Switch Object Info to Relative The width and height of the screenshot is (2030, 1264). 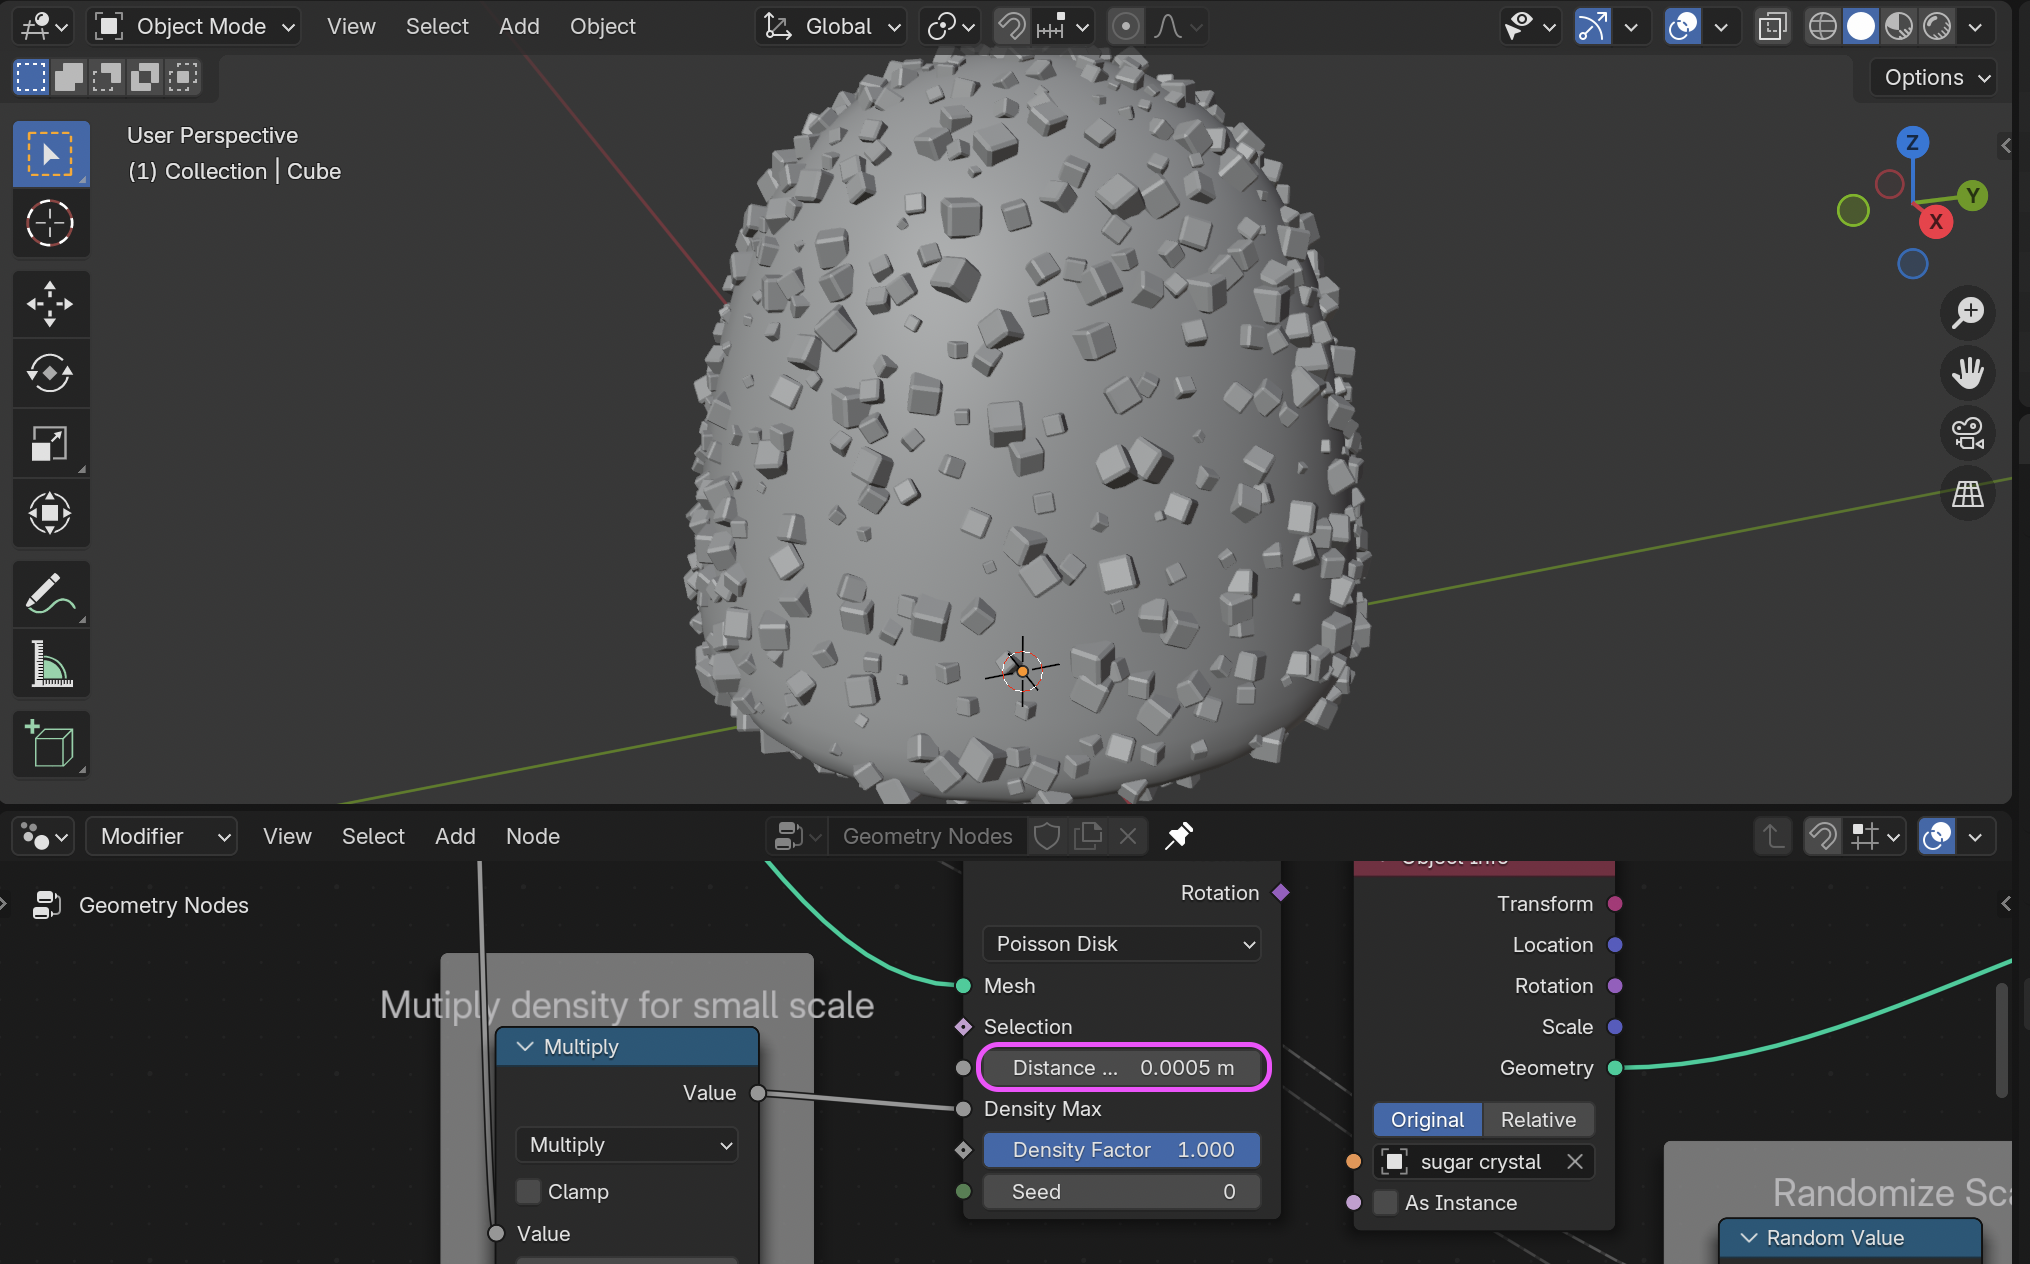pos(1537,1119)
